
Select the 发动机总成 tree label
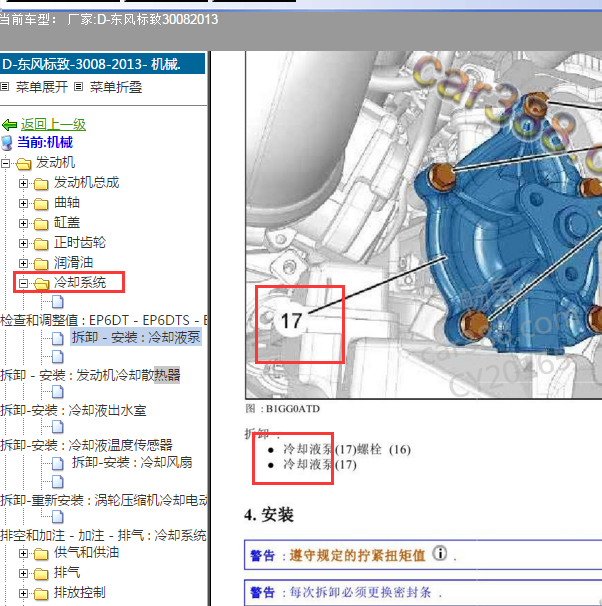tap(87, 182)
